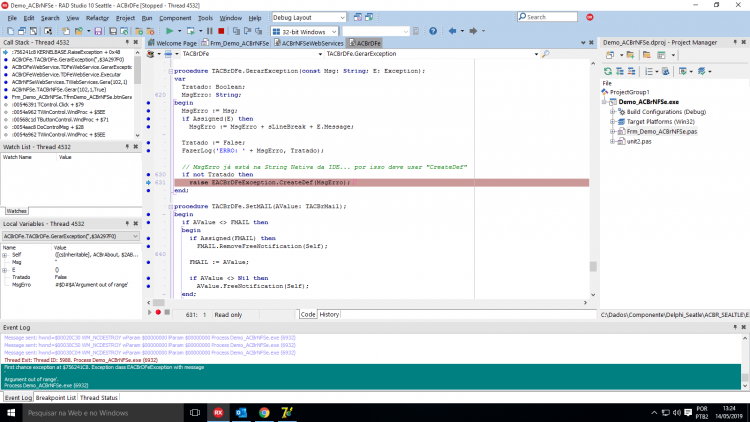Click the editor horizontal scrollbar thumb
Viewport: 750px width, 422px height.
[x=159, y=302]
